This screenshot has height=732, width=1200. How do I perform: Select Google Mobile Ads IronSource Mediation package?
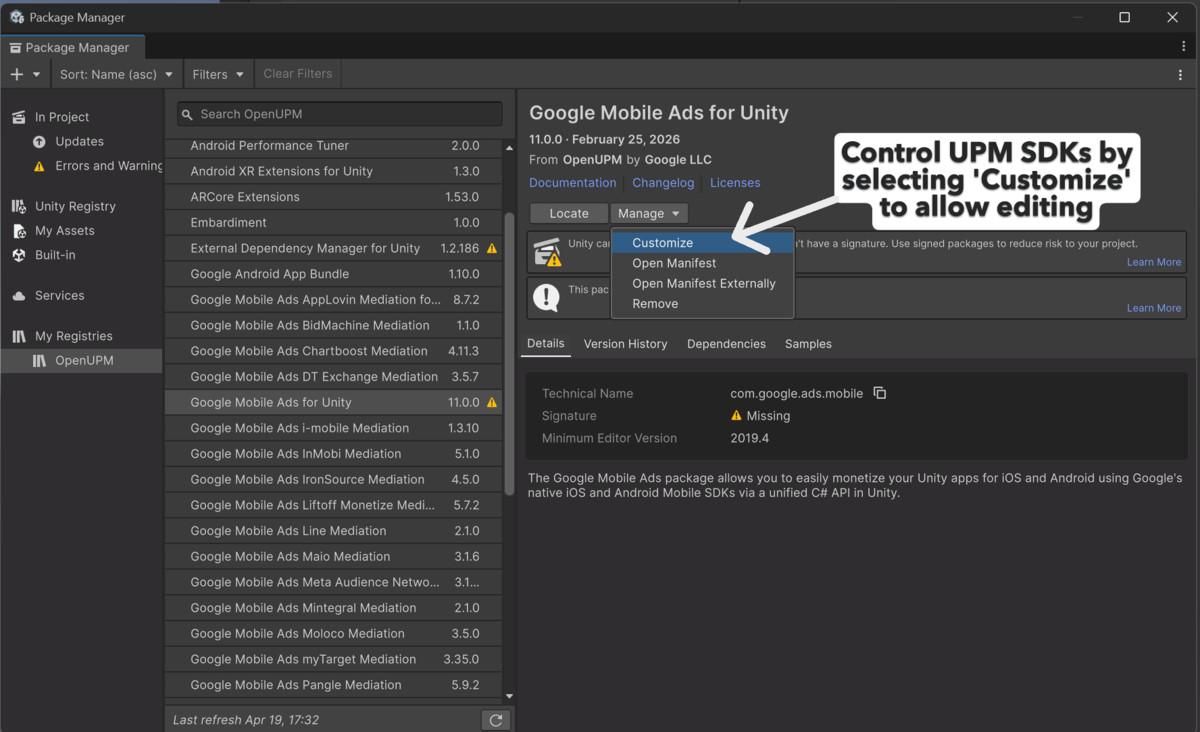334,480
